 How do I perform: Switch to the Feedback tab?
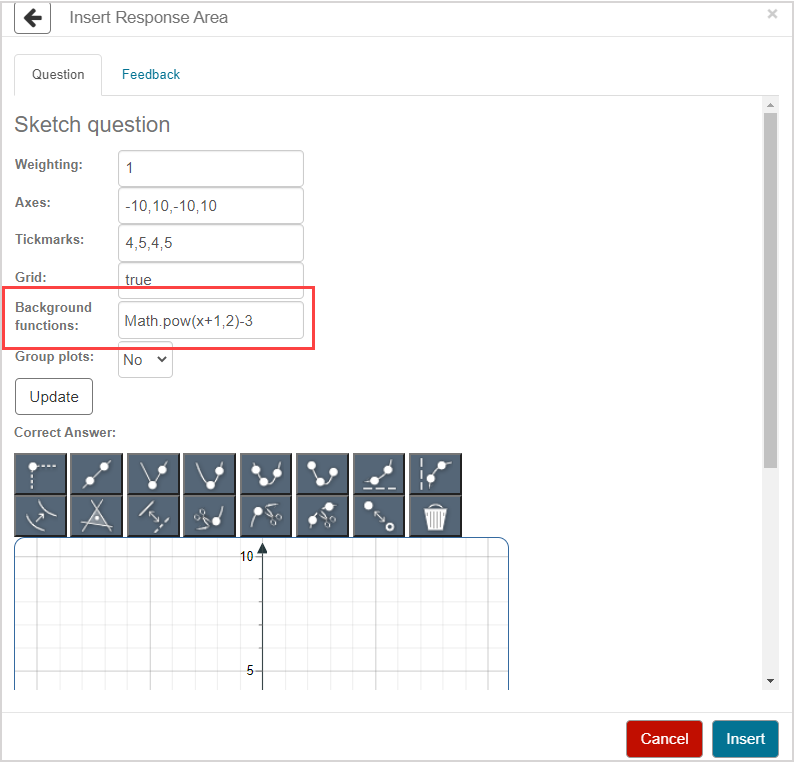pos(151,75)
